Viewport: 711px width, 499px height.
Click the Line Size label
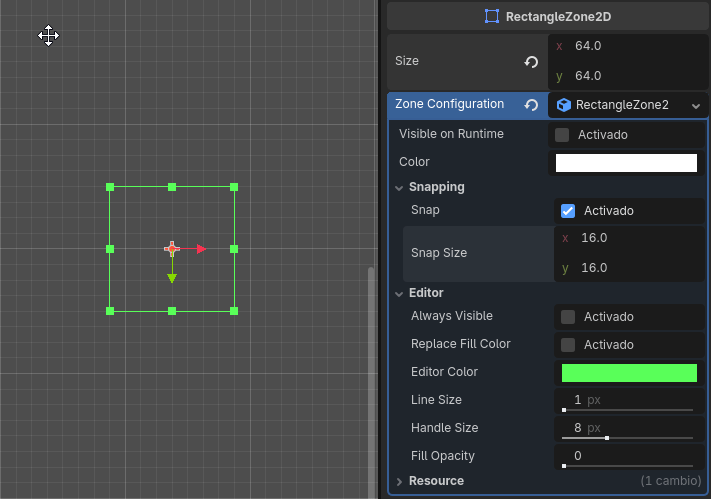(436, 400)
